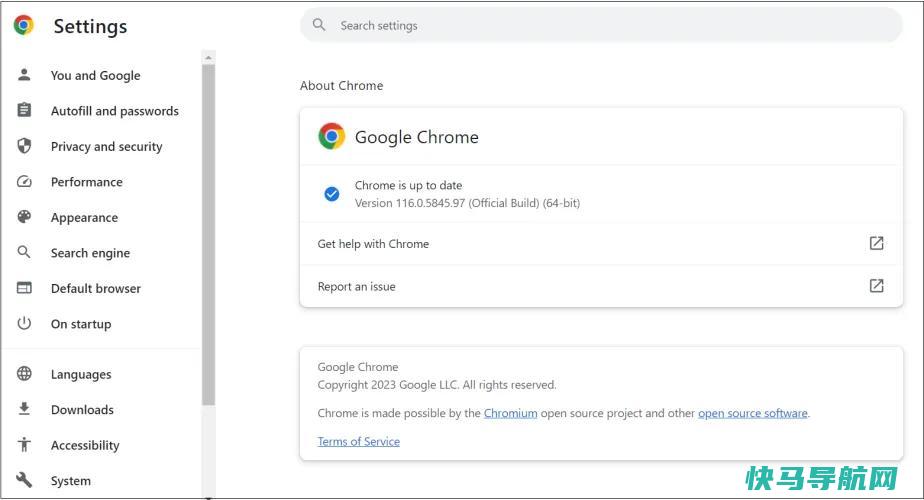Image resolution: width=924 pixels, height=500 pixels.
Task: Open the Terms of Service link
Action: [x=358, y=442]
